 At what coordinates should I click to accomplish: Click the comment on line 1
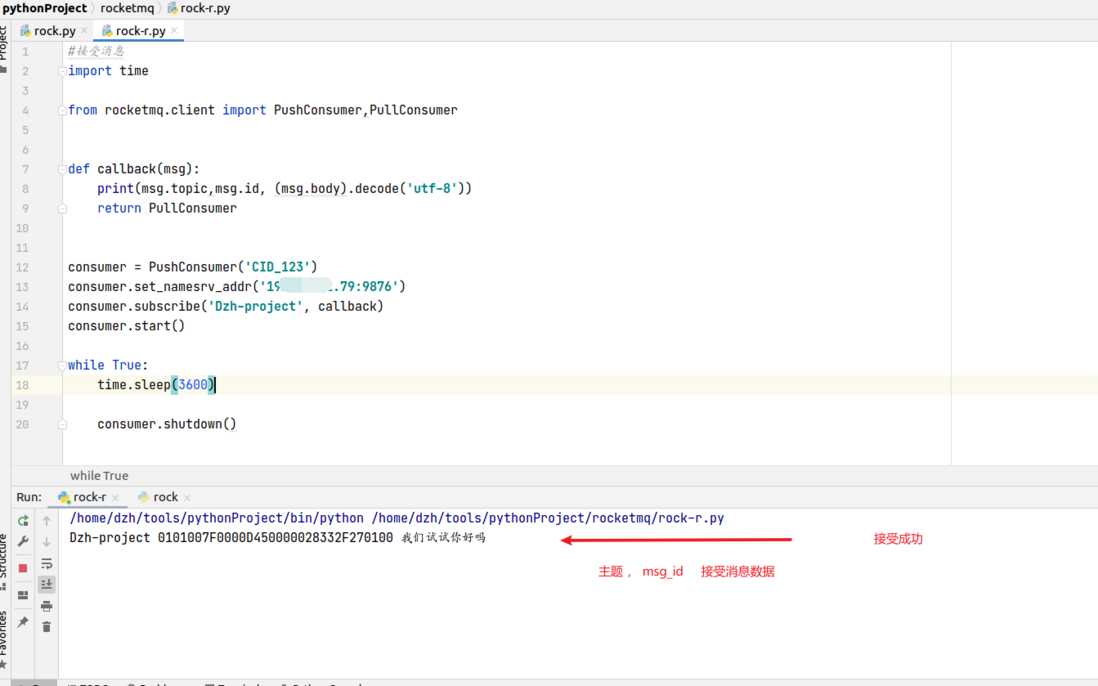pos(96,51)
